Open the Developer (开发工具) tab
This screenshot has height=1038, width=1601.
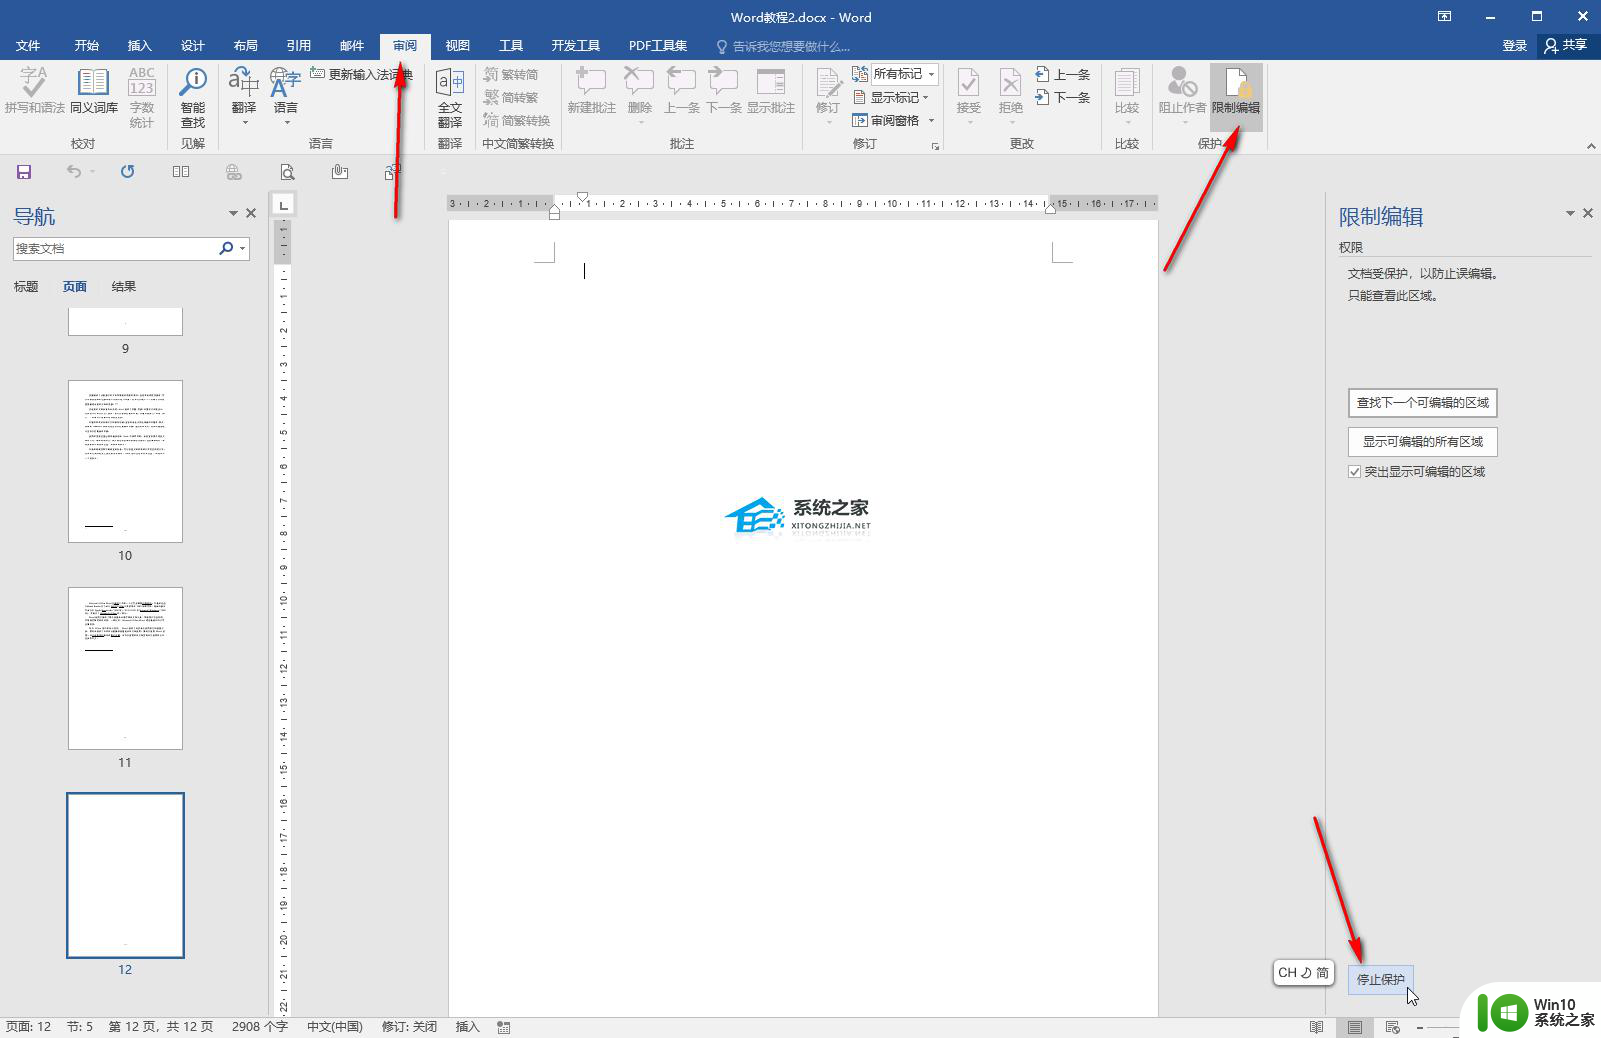click(576, 46)
